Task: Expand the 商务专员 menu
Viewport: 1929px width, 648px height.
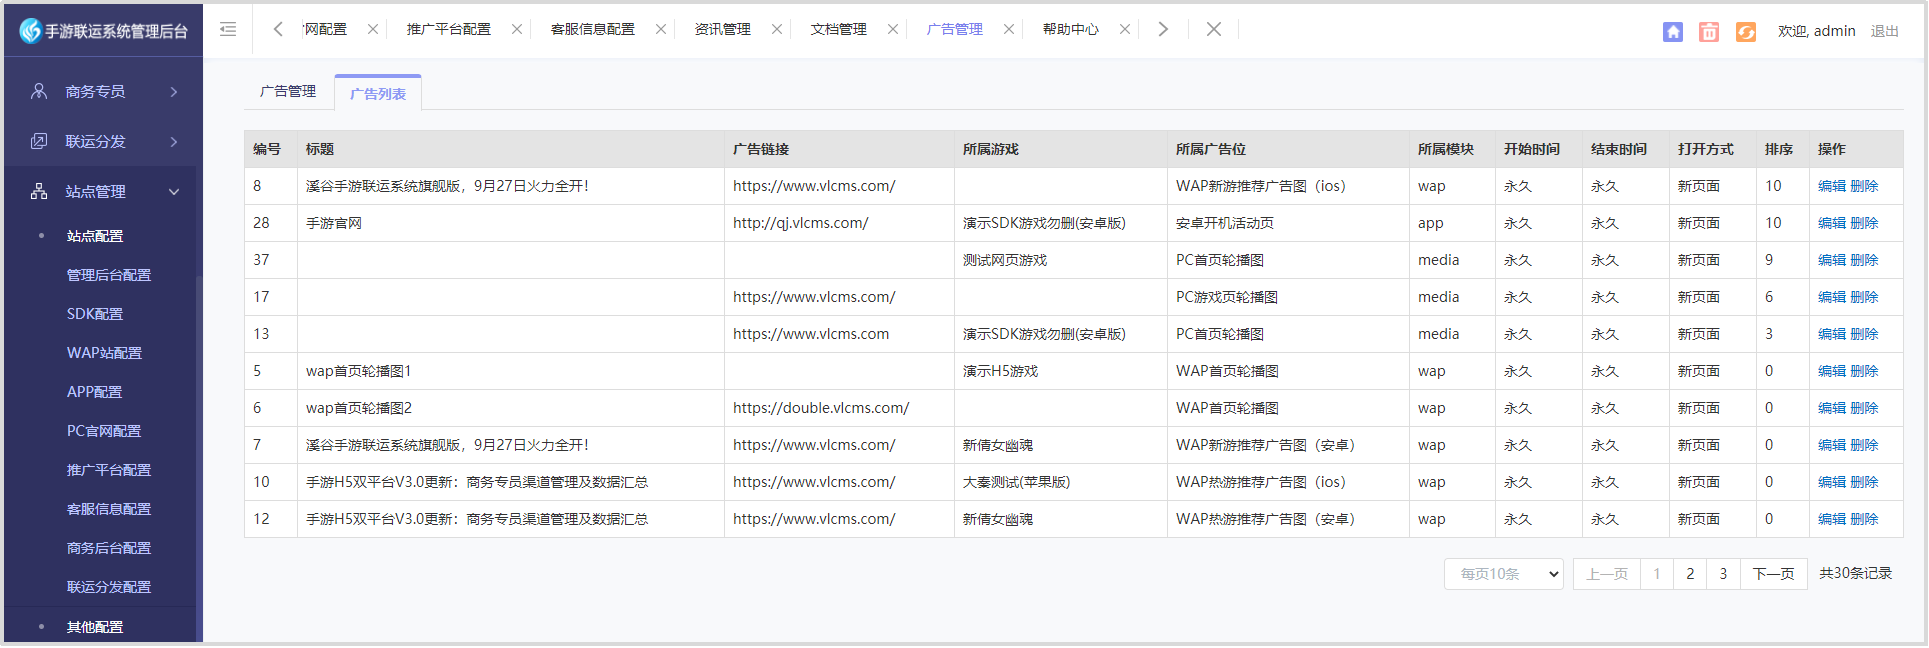Action: (x=174, y=92)
